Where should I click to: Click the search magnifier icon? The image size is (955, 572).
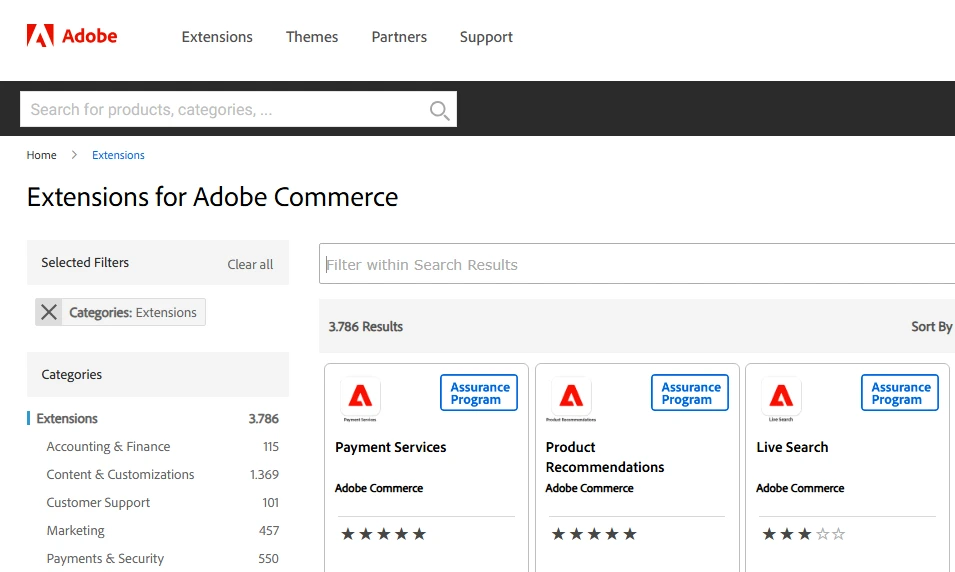coord(439,110)
